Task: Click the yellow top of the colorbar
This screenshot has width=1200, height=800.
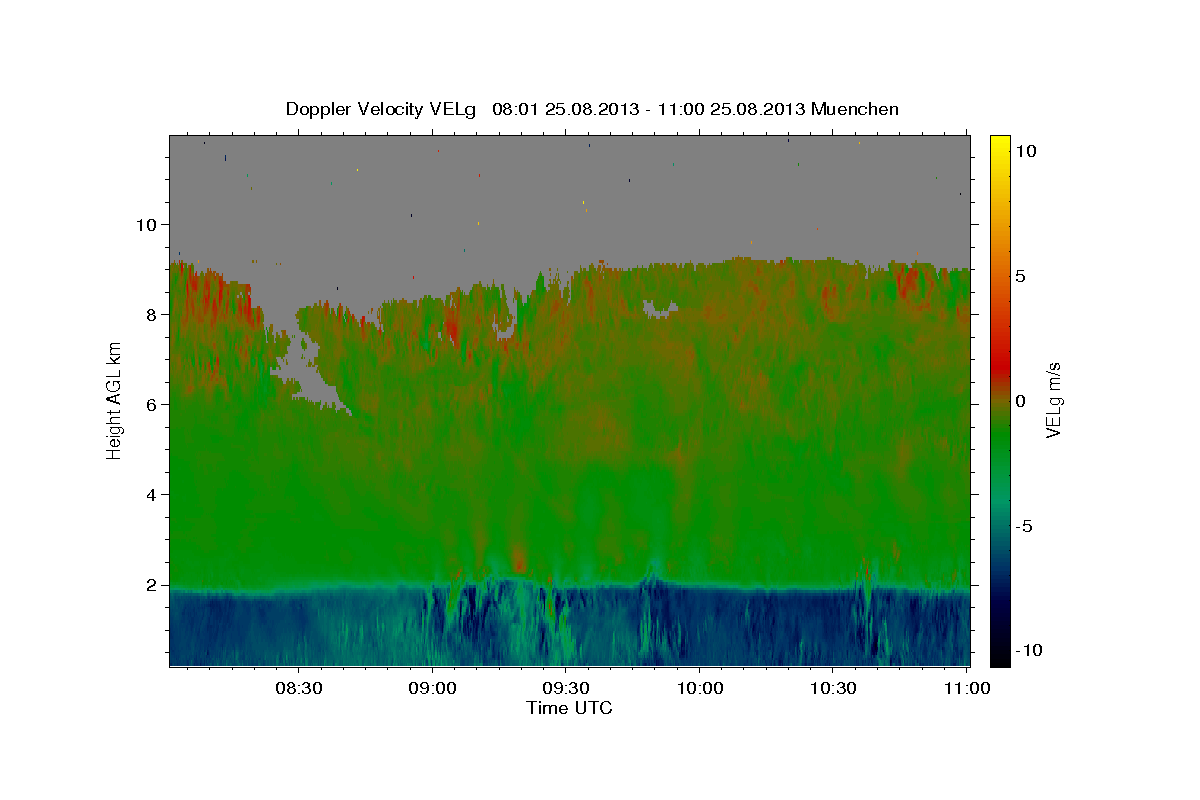Action: [1000, 145]
